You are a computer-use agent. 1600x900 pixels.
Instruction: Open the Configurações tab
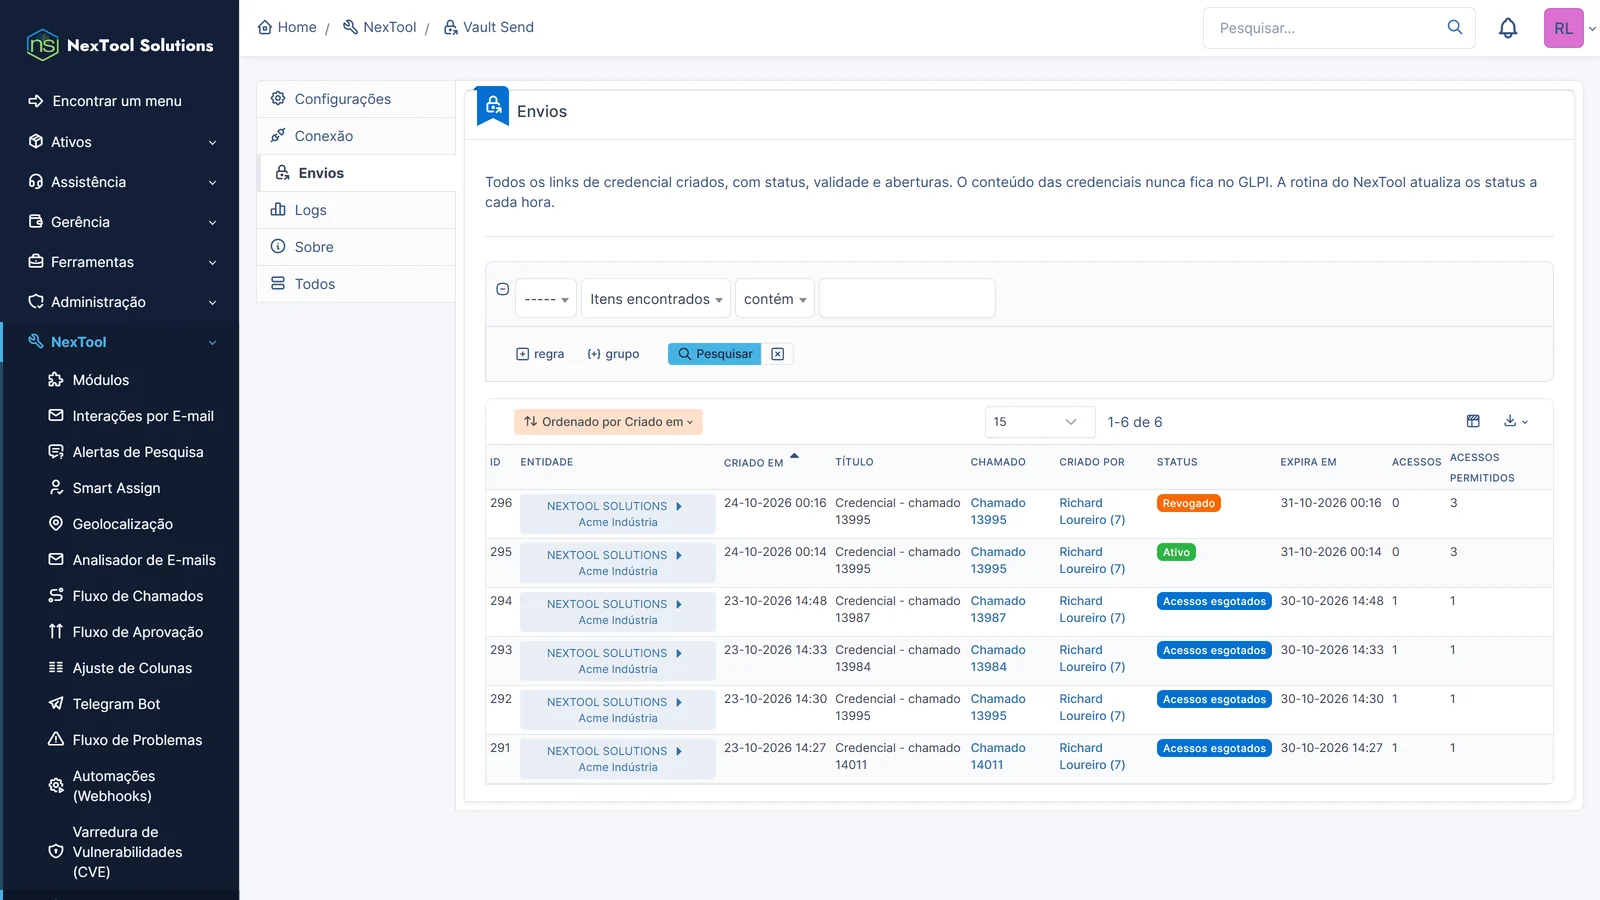[x=357, y=99]
